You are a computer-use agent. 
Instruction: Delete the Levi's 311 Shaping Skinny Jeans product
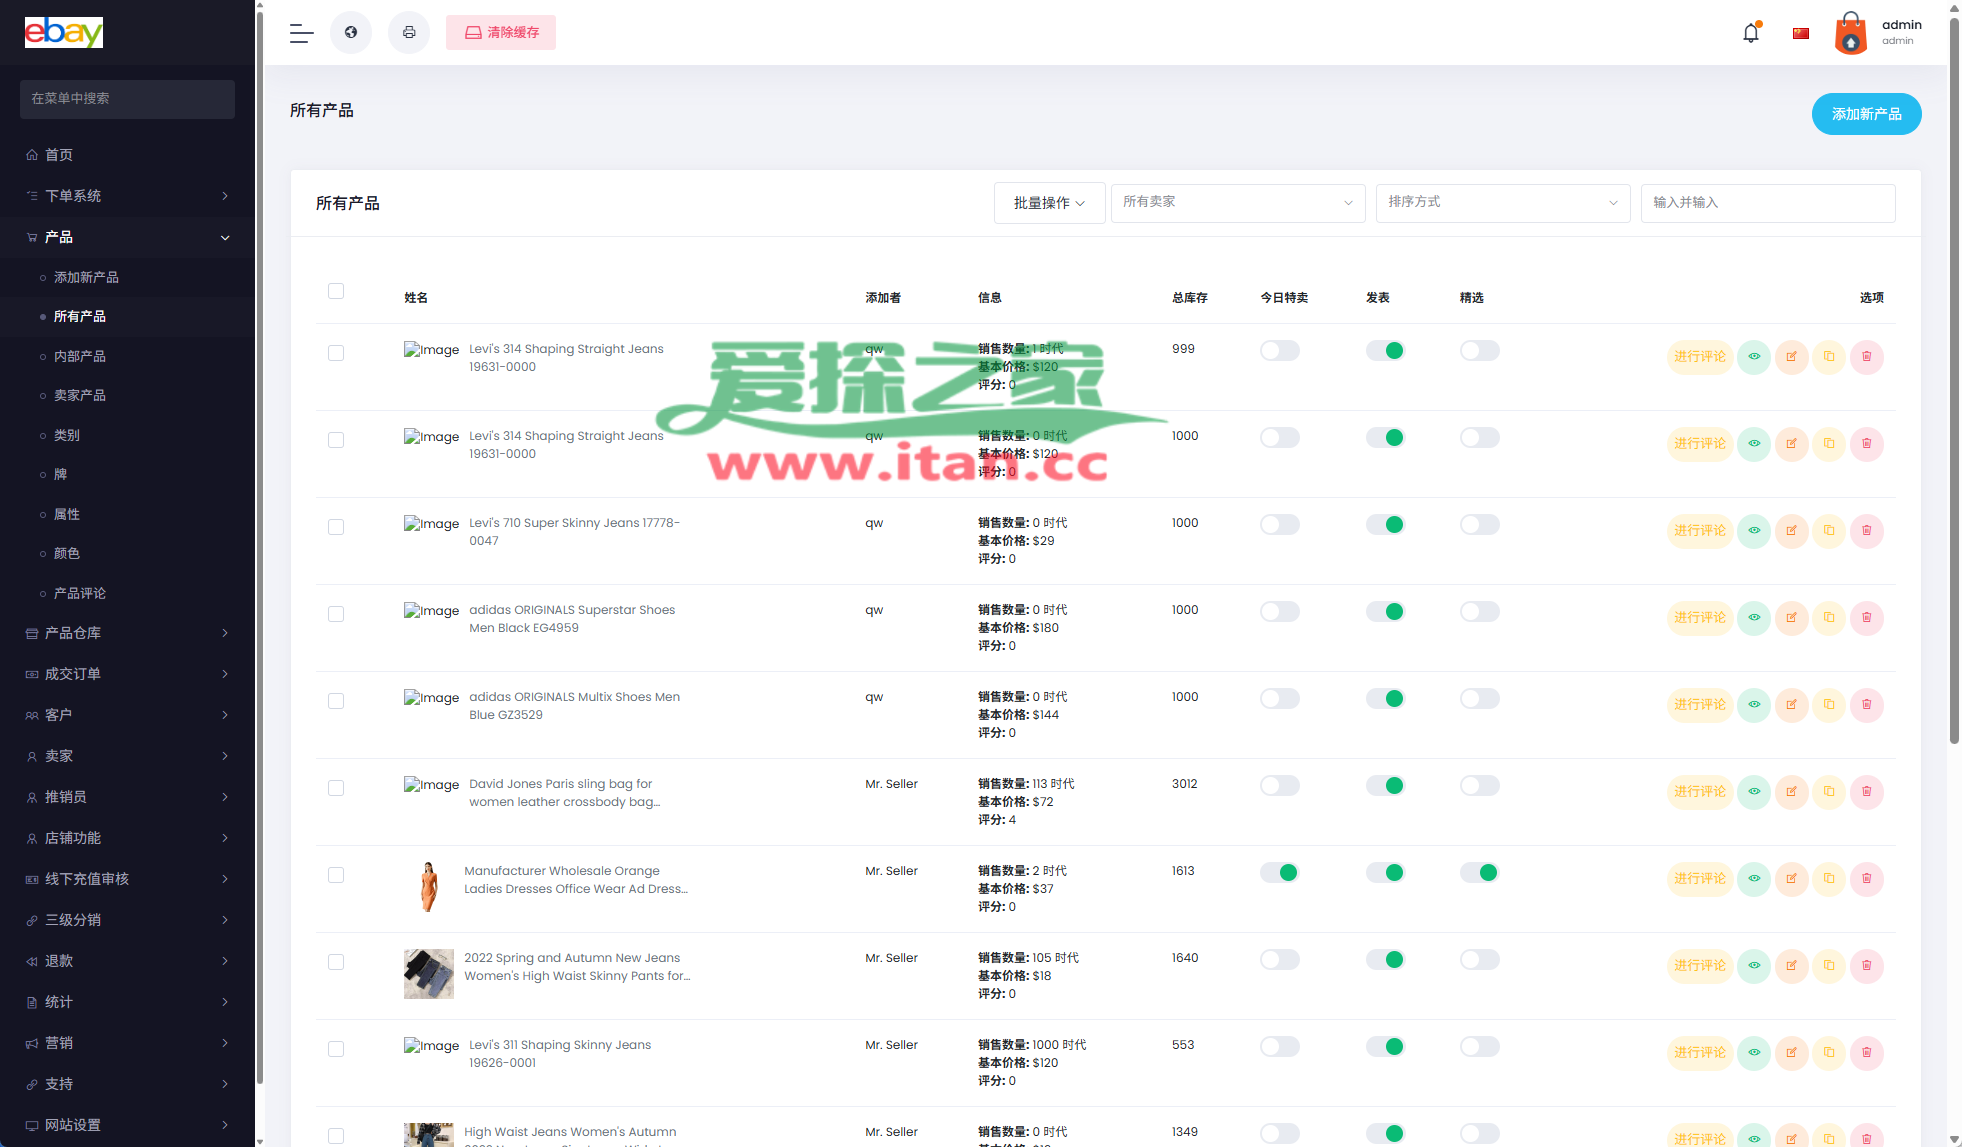(x=1866, y=1053)
